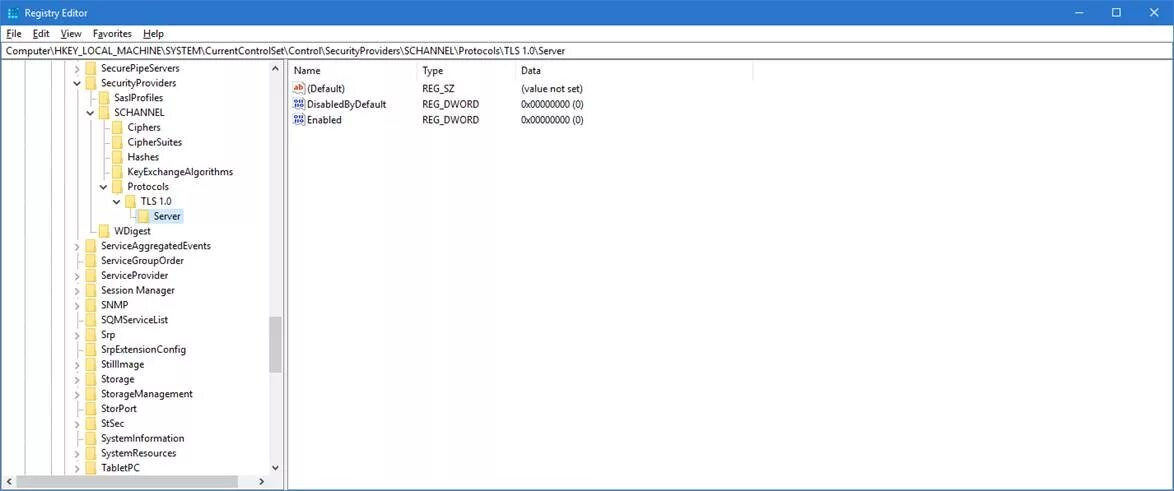Open the Edit menu

41,34
